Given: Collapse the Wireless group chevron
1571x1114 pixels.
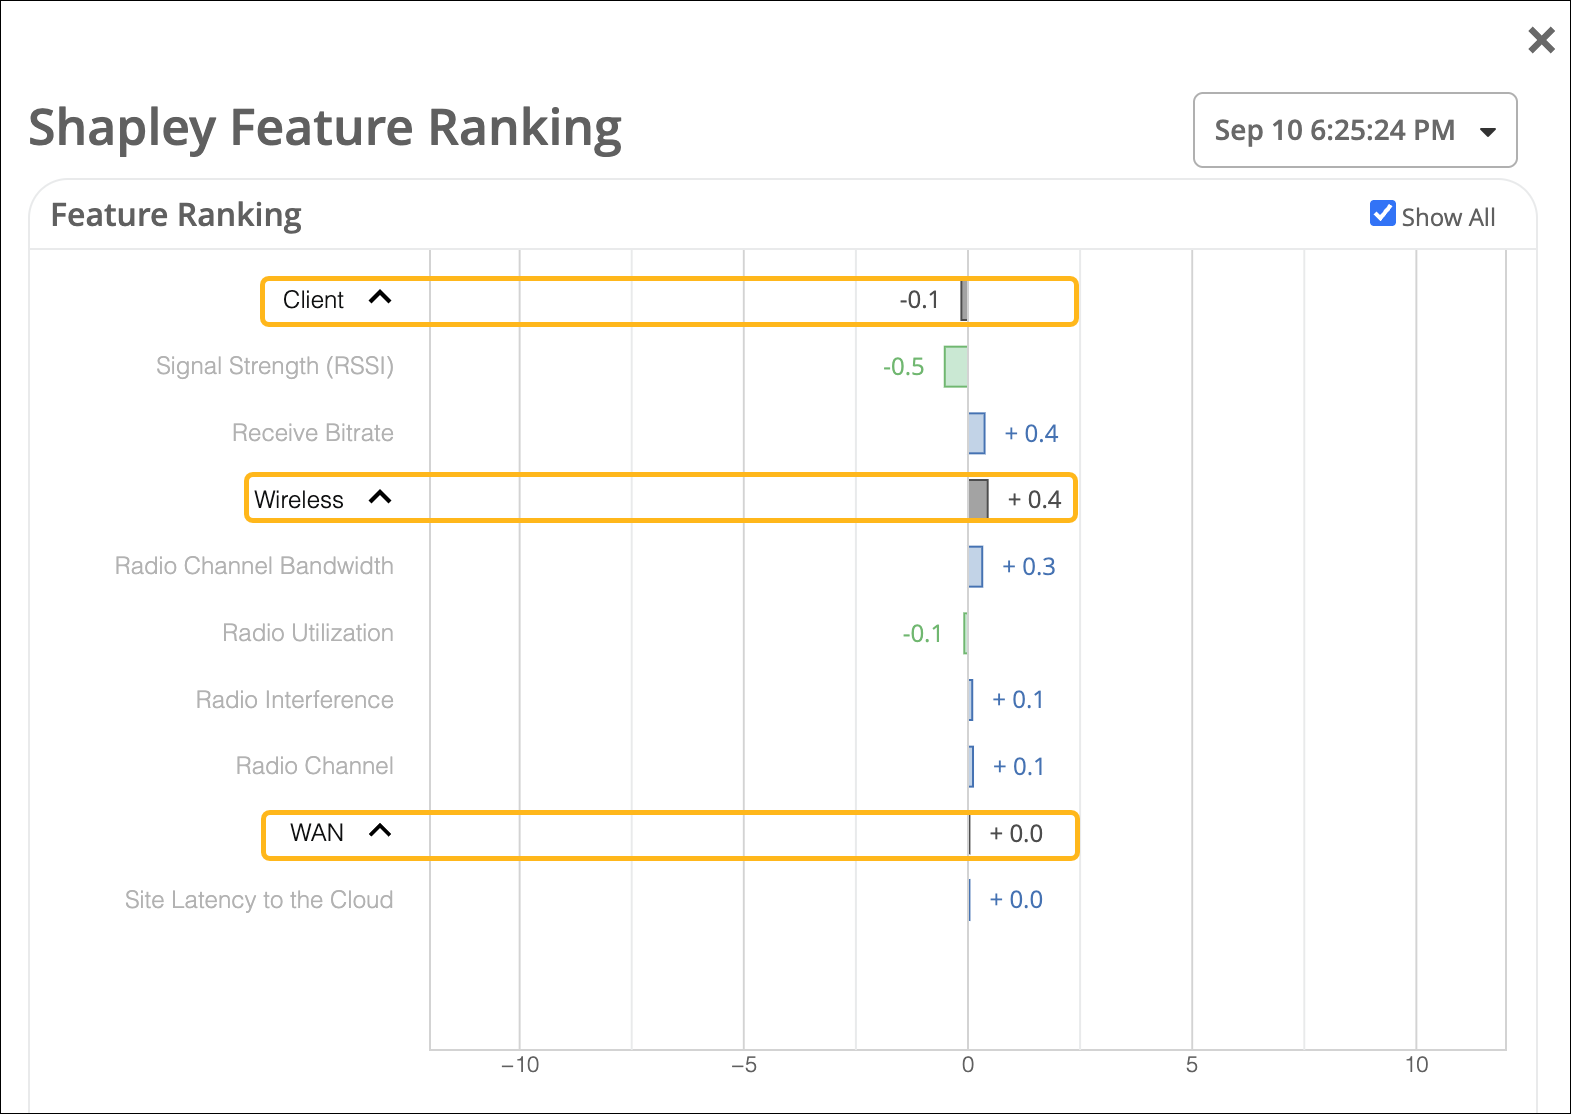Looking at the screenshot, I should [380, 498].
